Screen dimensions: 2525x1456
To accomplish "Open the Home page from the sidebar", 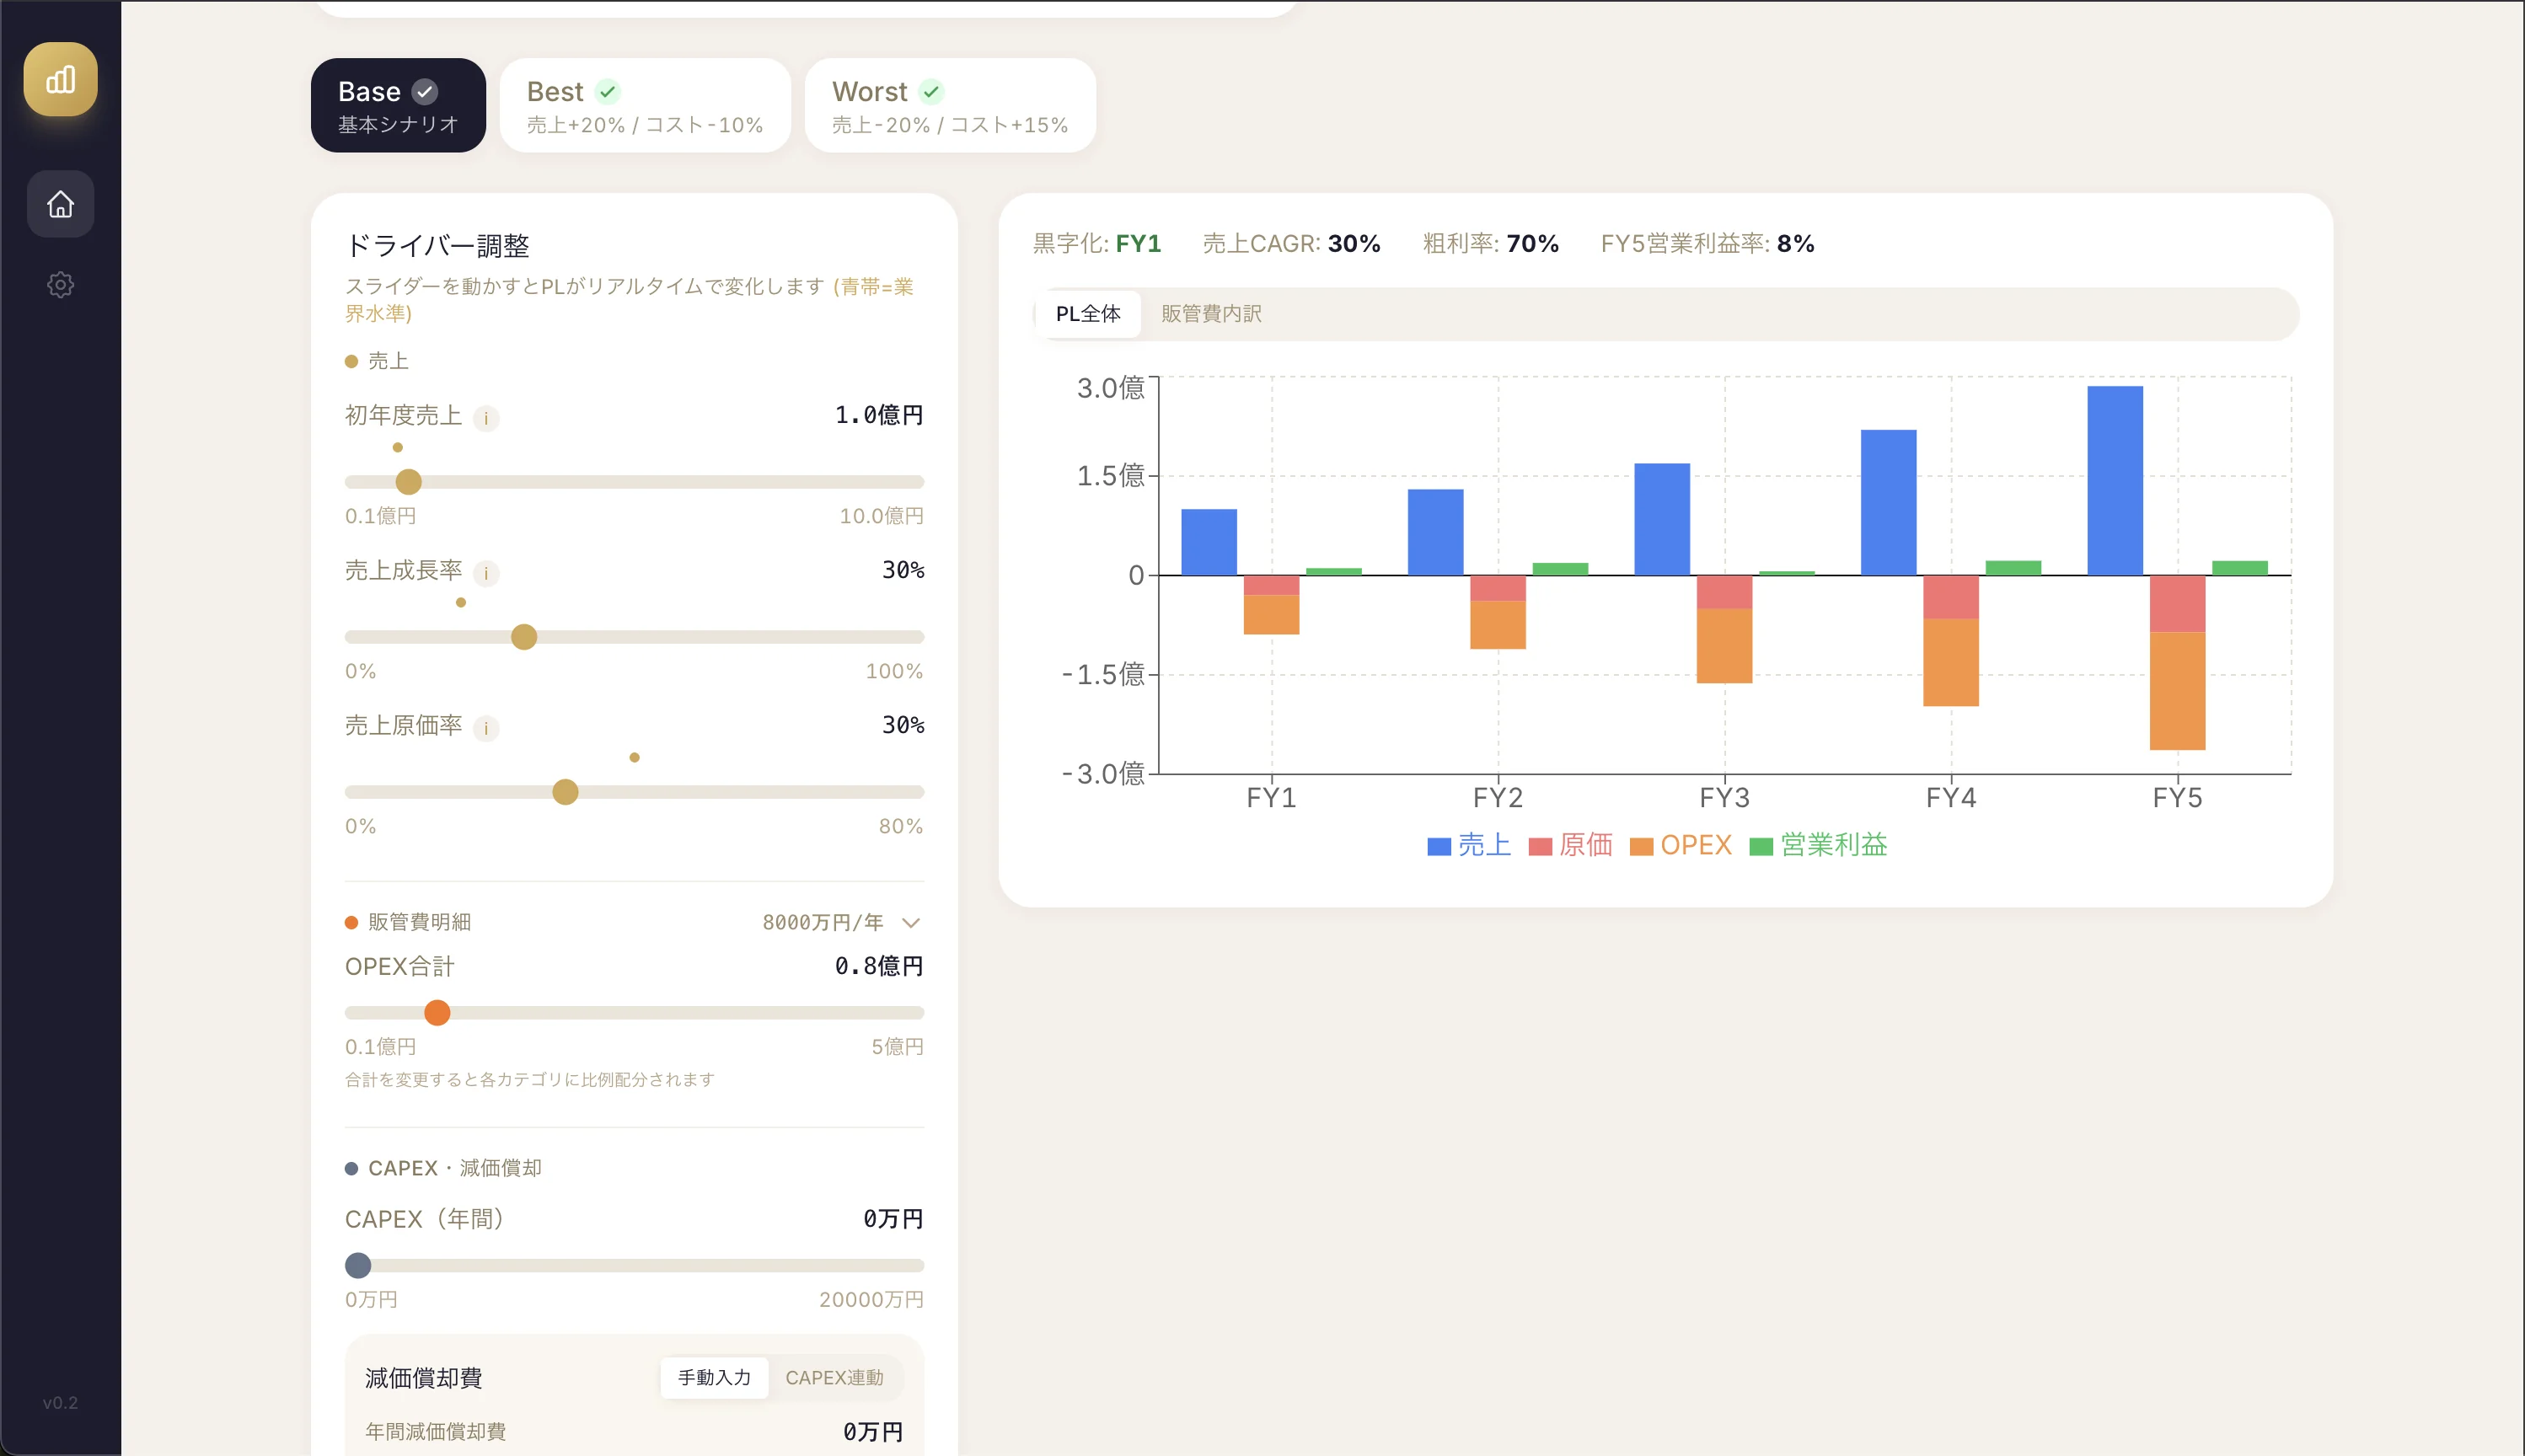I will click(x=60, y=204).
